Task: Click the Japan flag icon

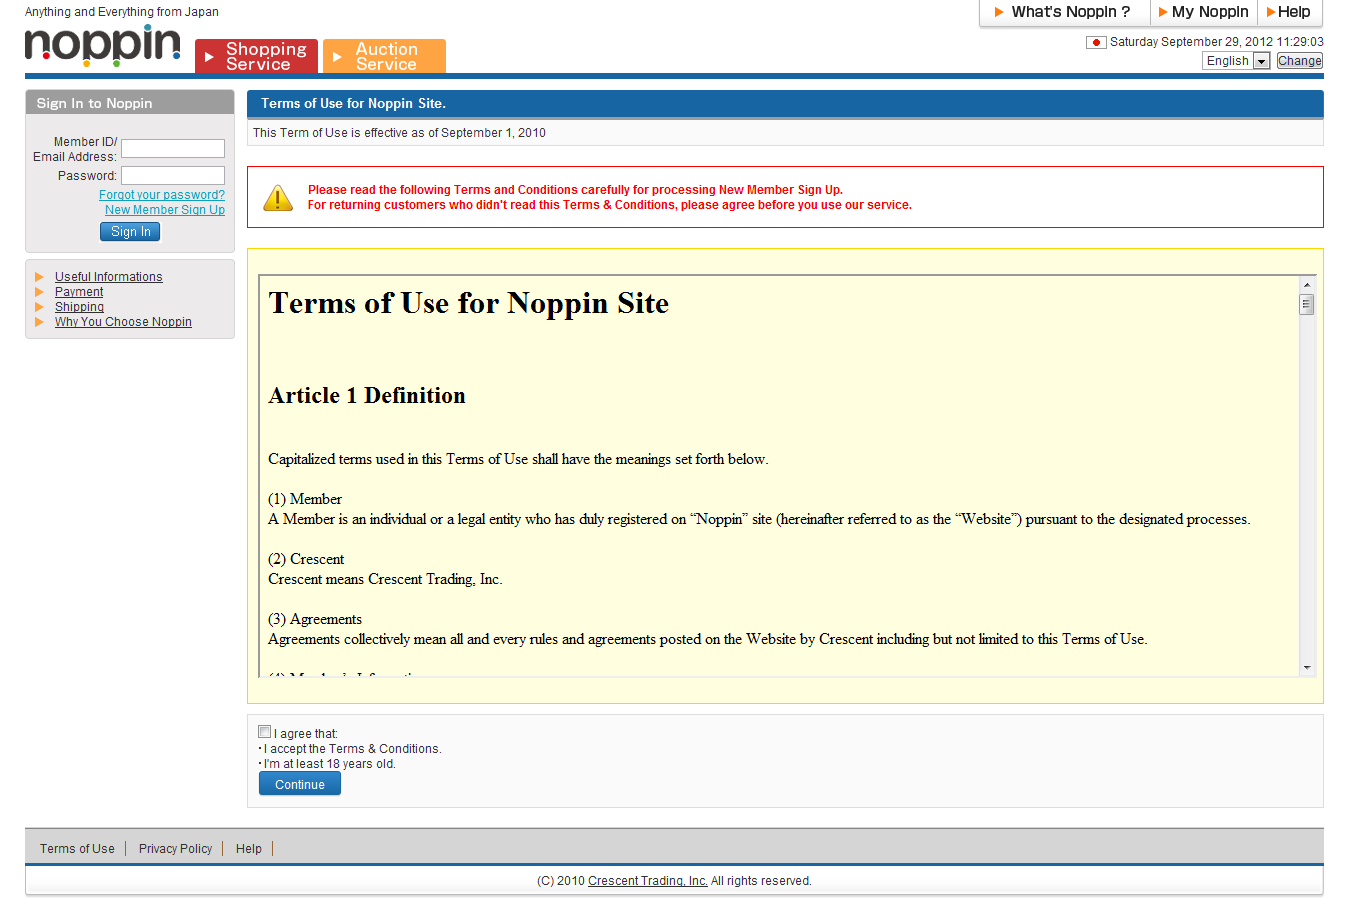Action: coord(1096,42)
